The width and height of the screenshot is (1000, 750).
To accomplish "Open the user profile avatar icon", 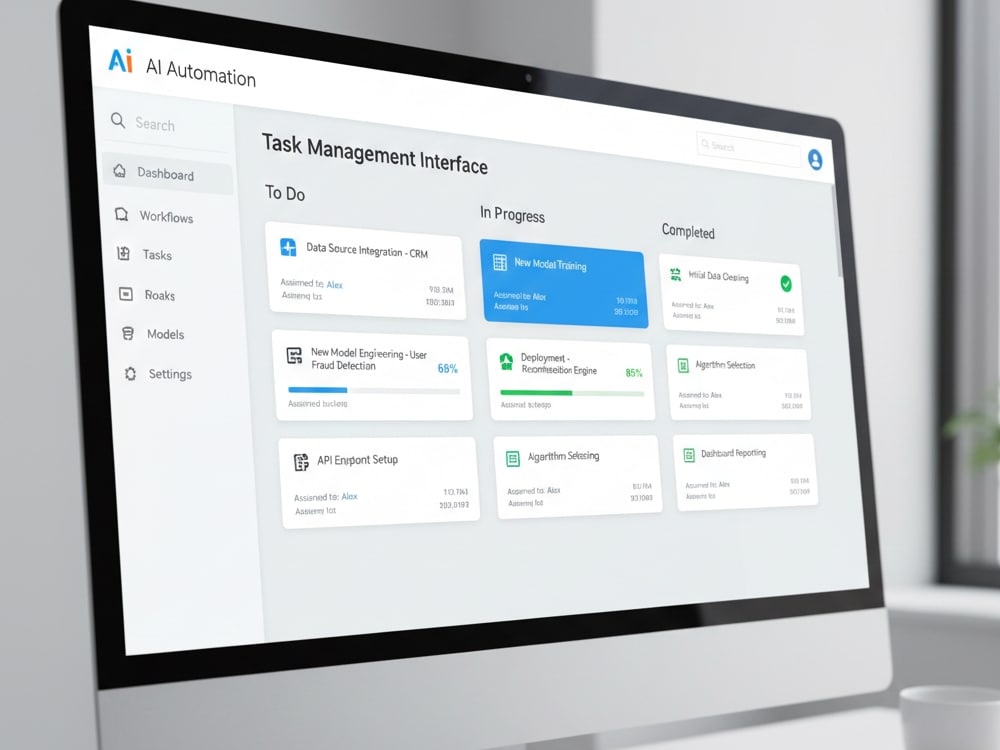I will click(815, 159).
